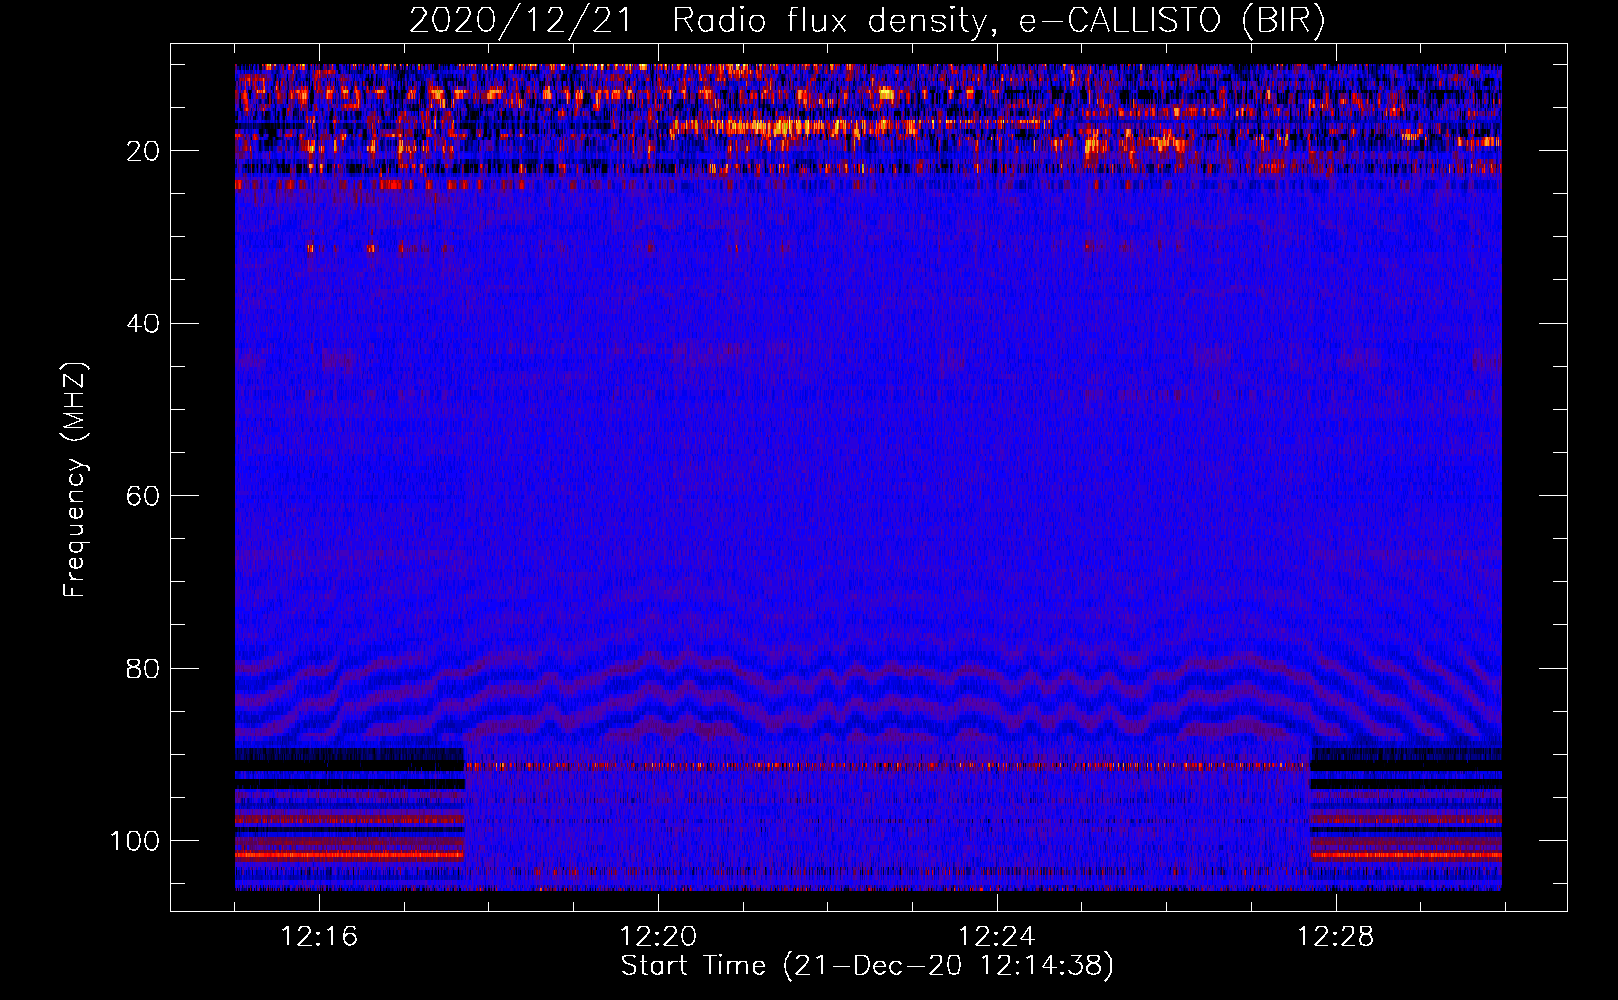Click the "Start Time (21-Dec-20 12:14:38)" x-axis label

[867, 966]
